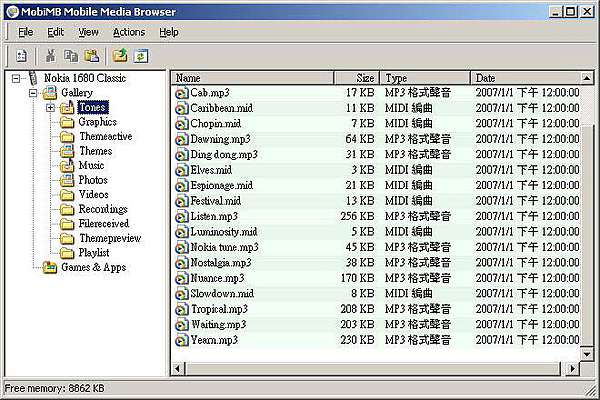Click the Chopin.mid file icon
This screenshot has height=400, width=600.
point(181,124)
